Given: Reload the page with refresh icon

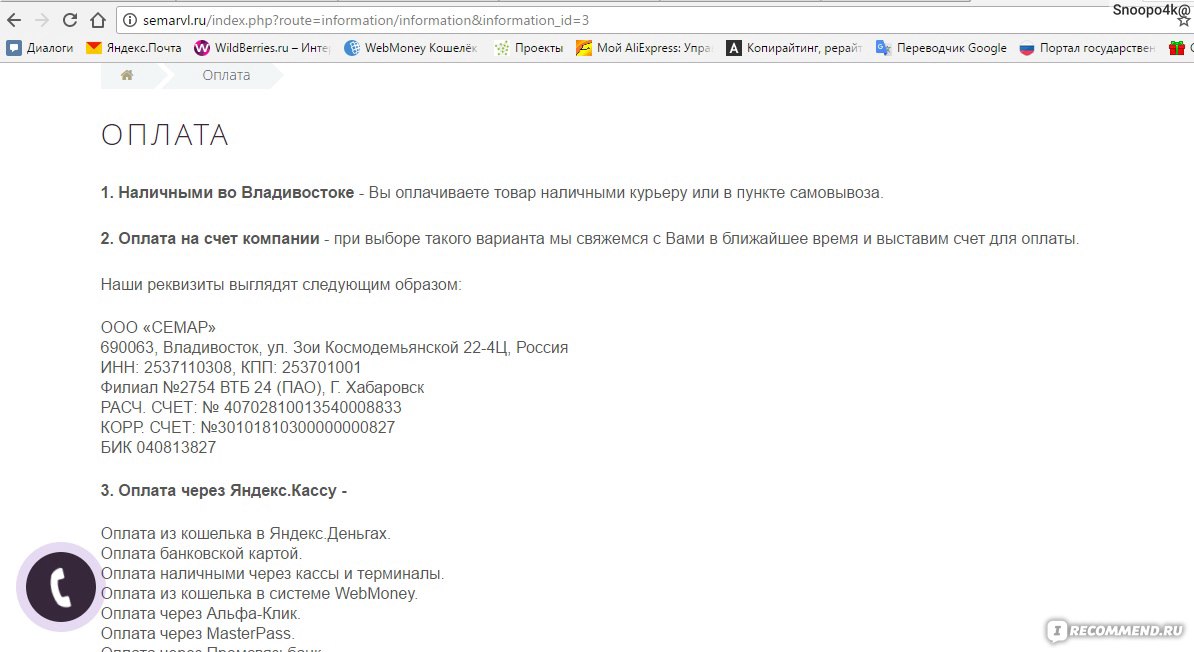Looking at the screenshot, I should [70, 20].
